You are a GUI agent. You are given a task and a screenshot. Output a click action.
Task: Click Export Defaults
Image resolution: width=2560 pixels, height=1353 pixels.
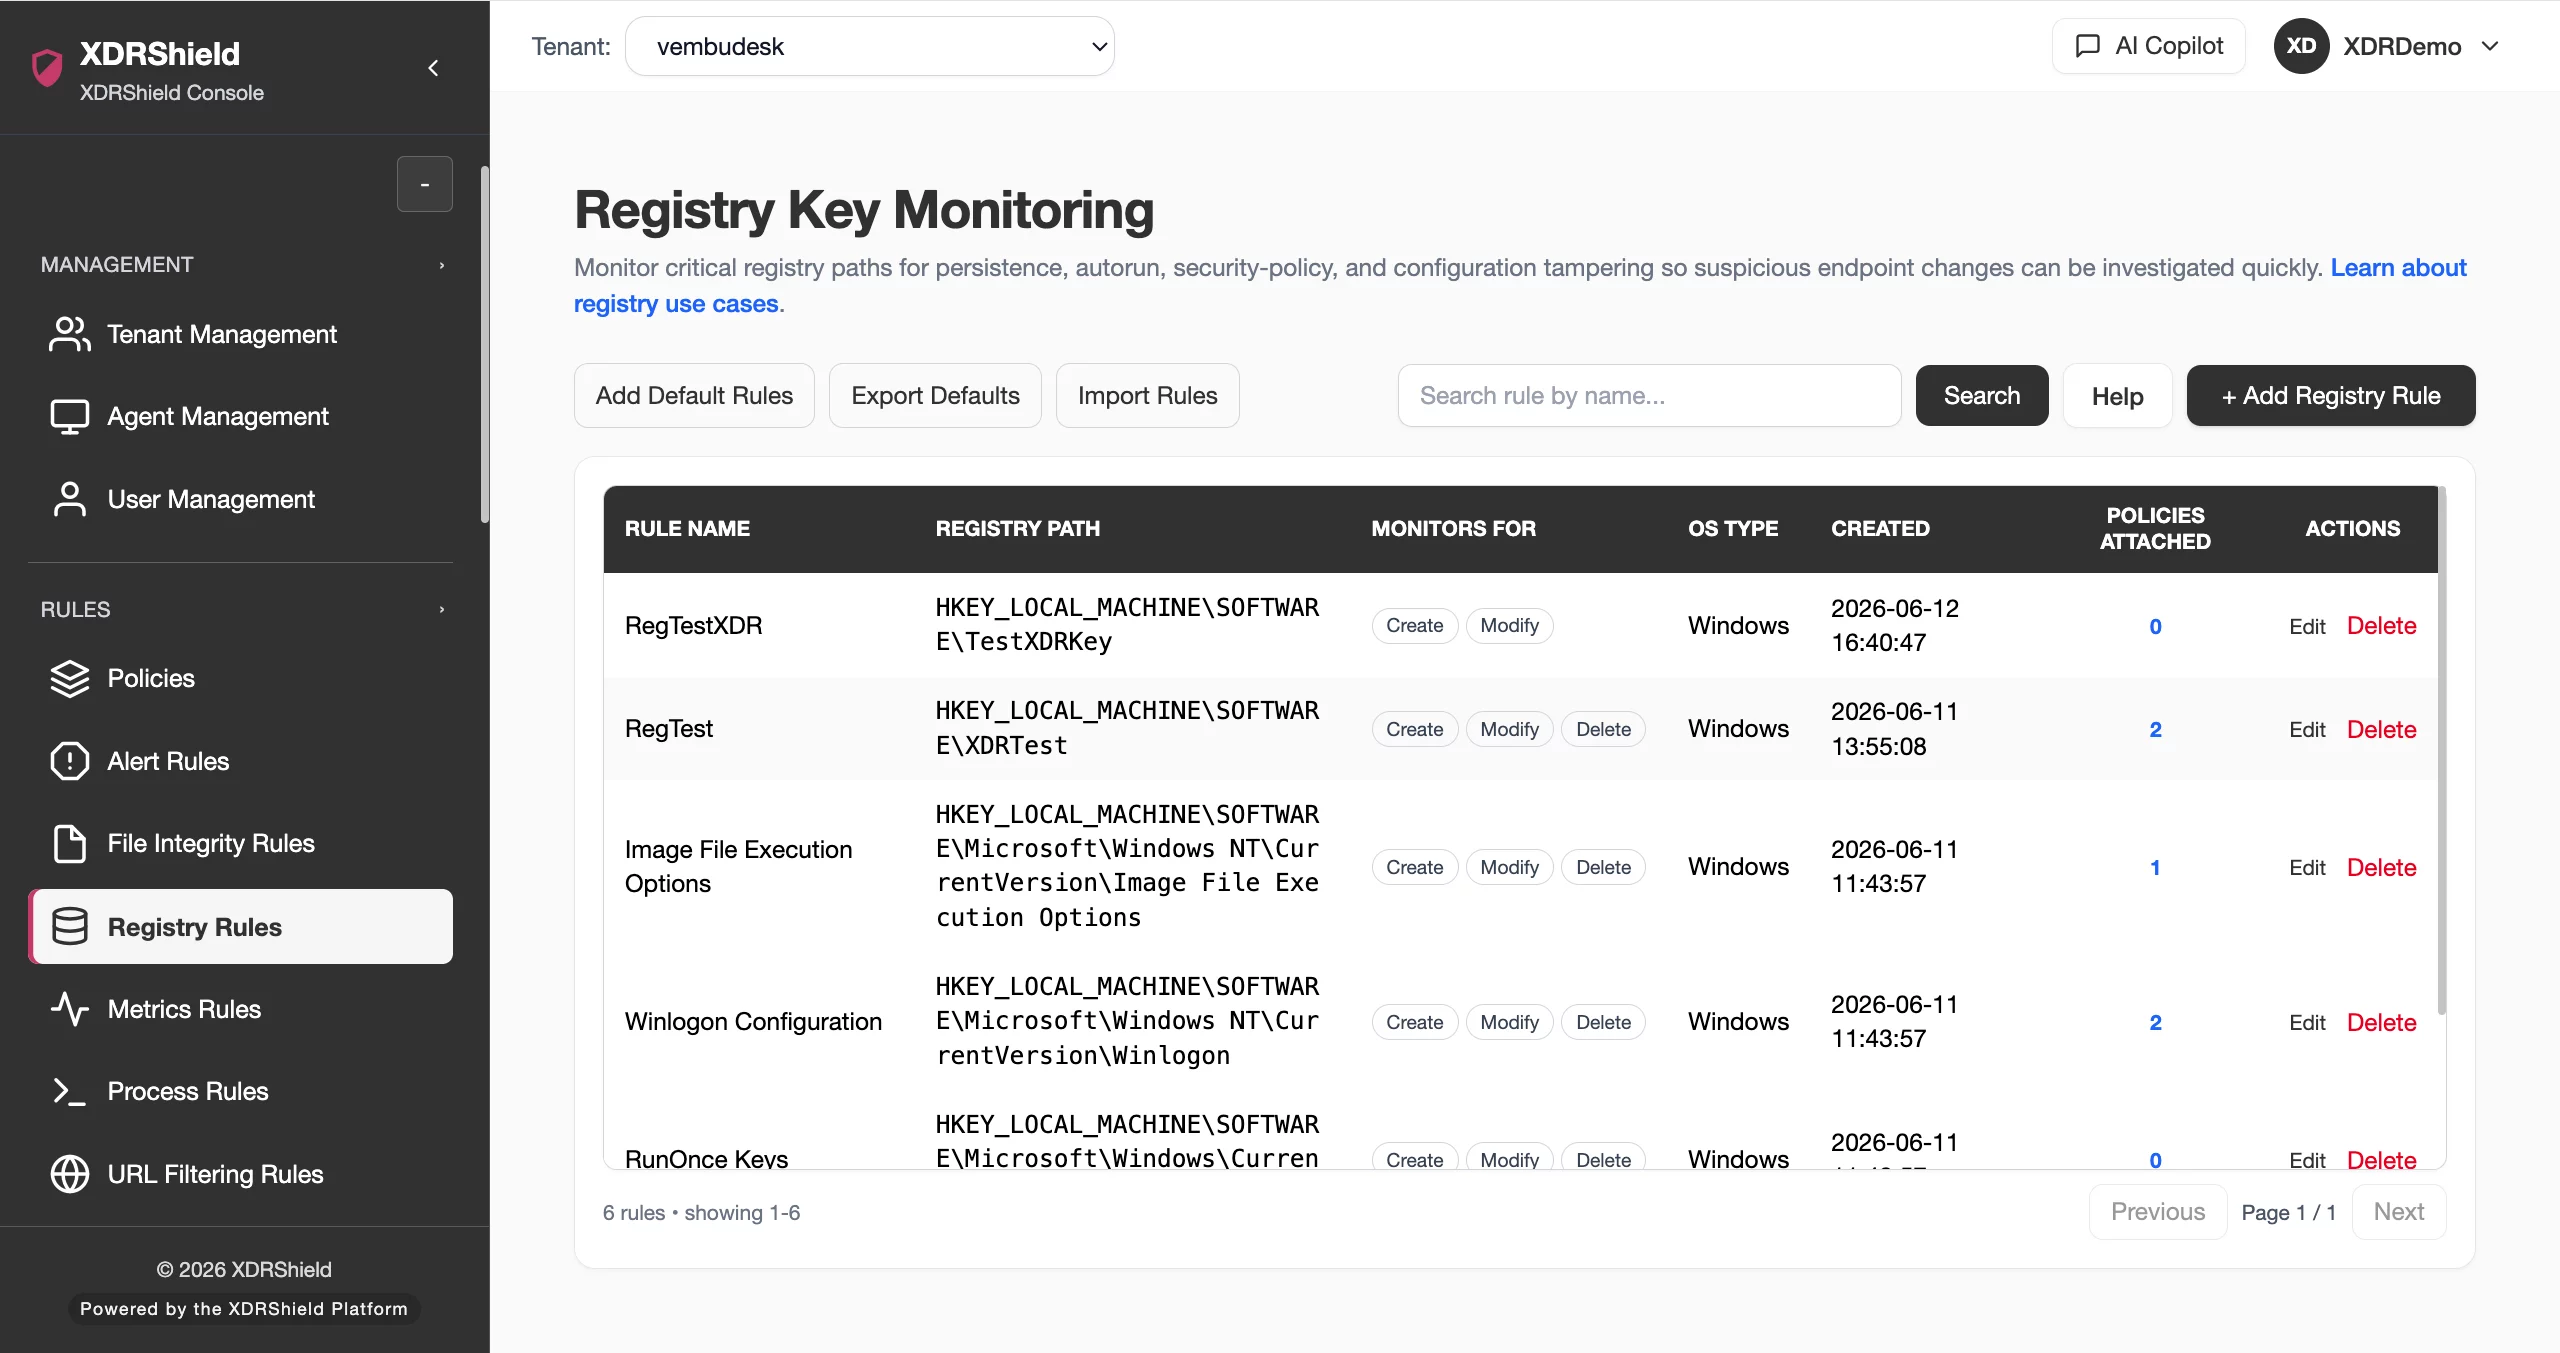click(935, 396)
